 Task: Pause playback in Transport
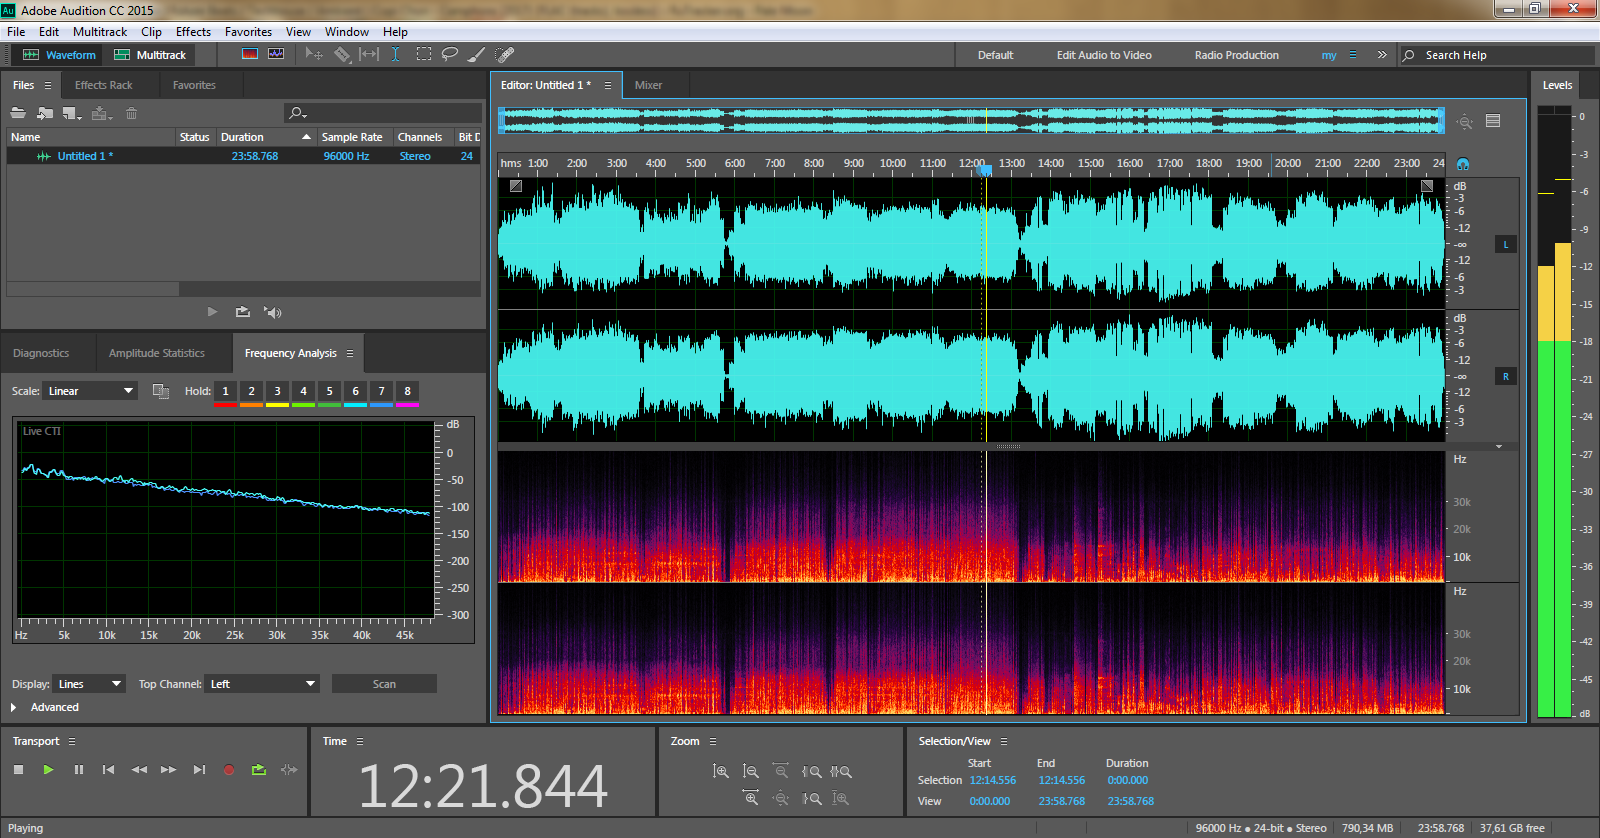[x=78, y=769]
